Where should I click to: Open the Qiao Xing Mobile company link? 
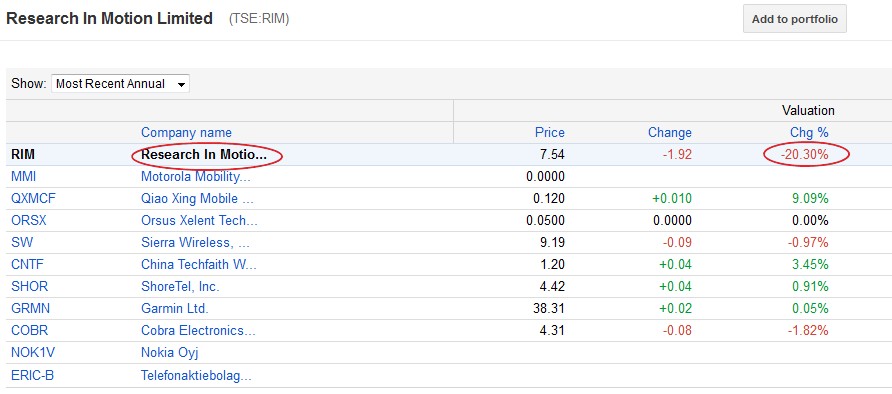(x=197, y=198)
